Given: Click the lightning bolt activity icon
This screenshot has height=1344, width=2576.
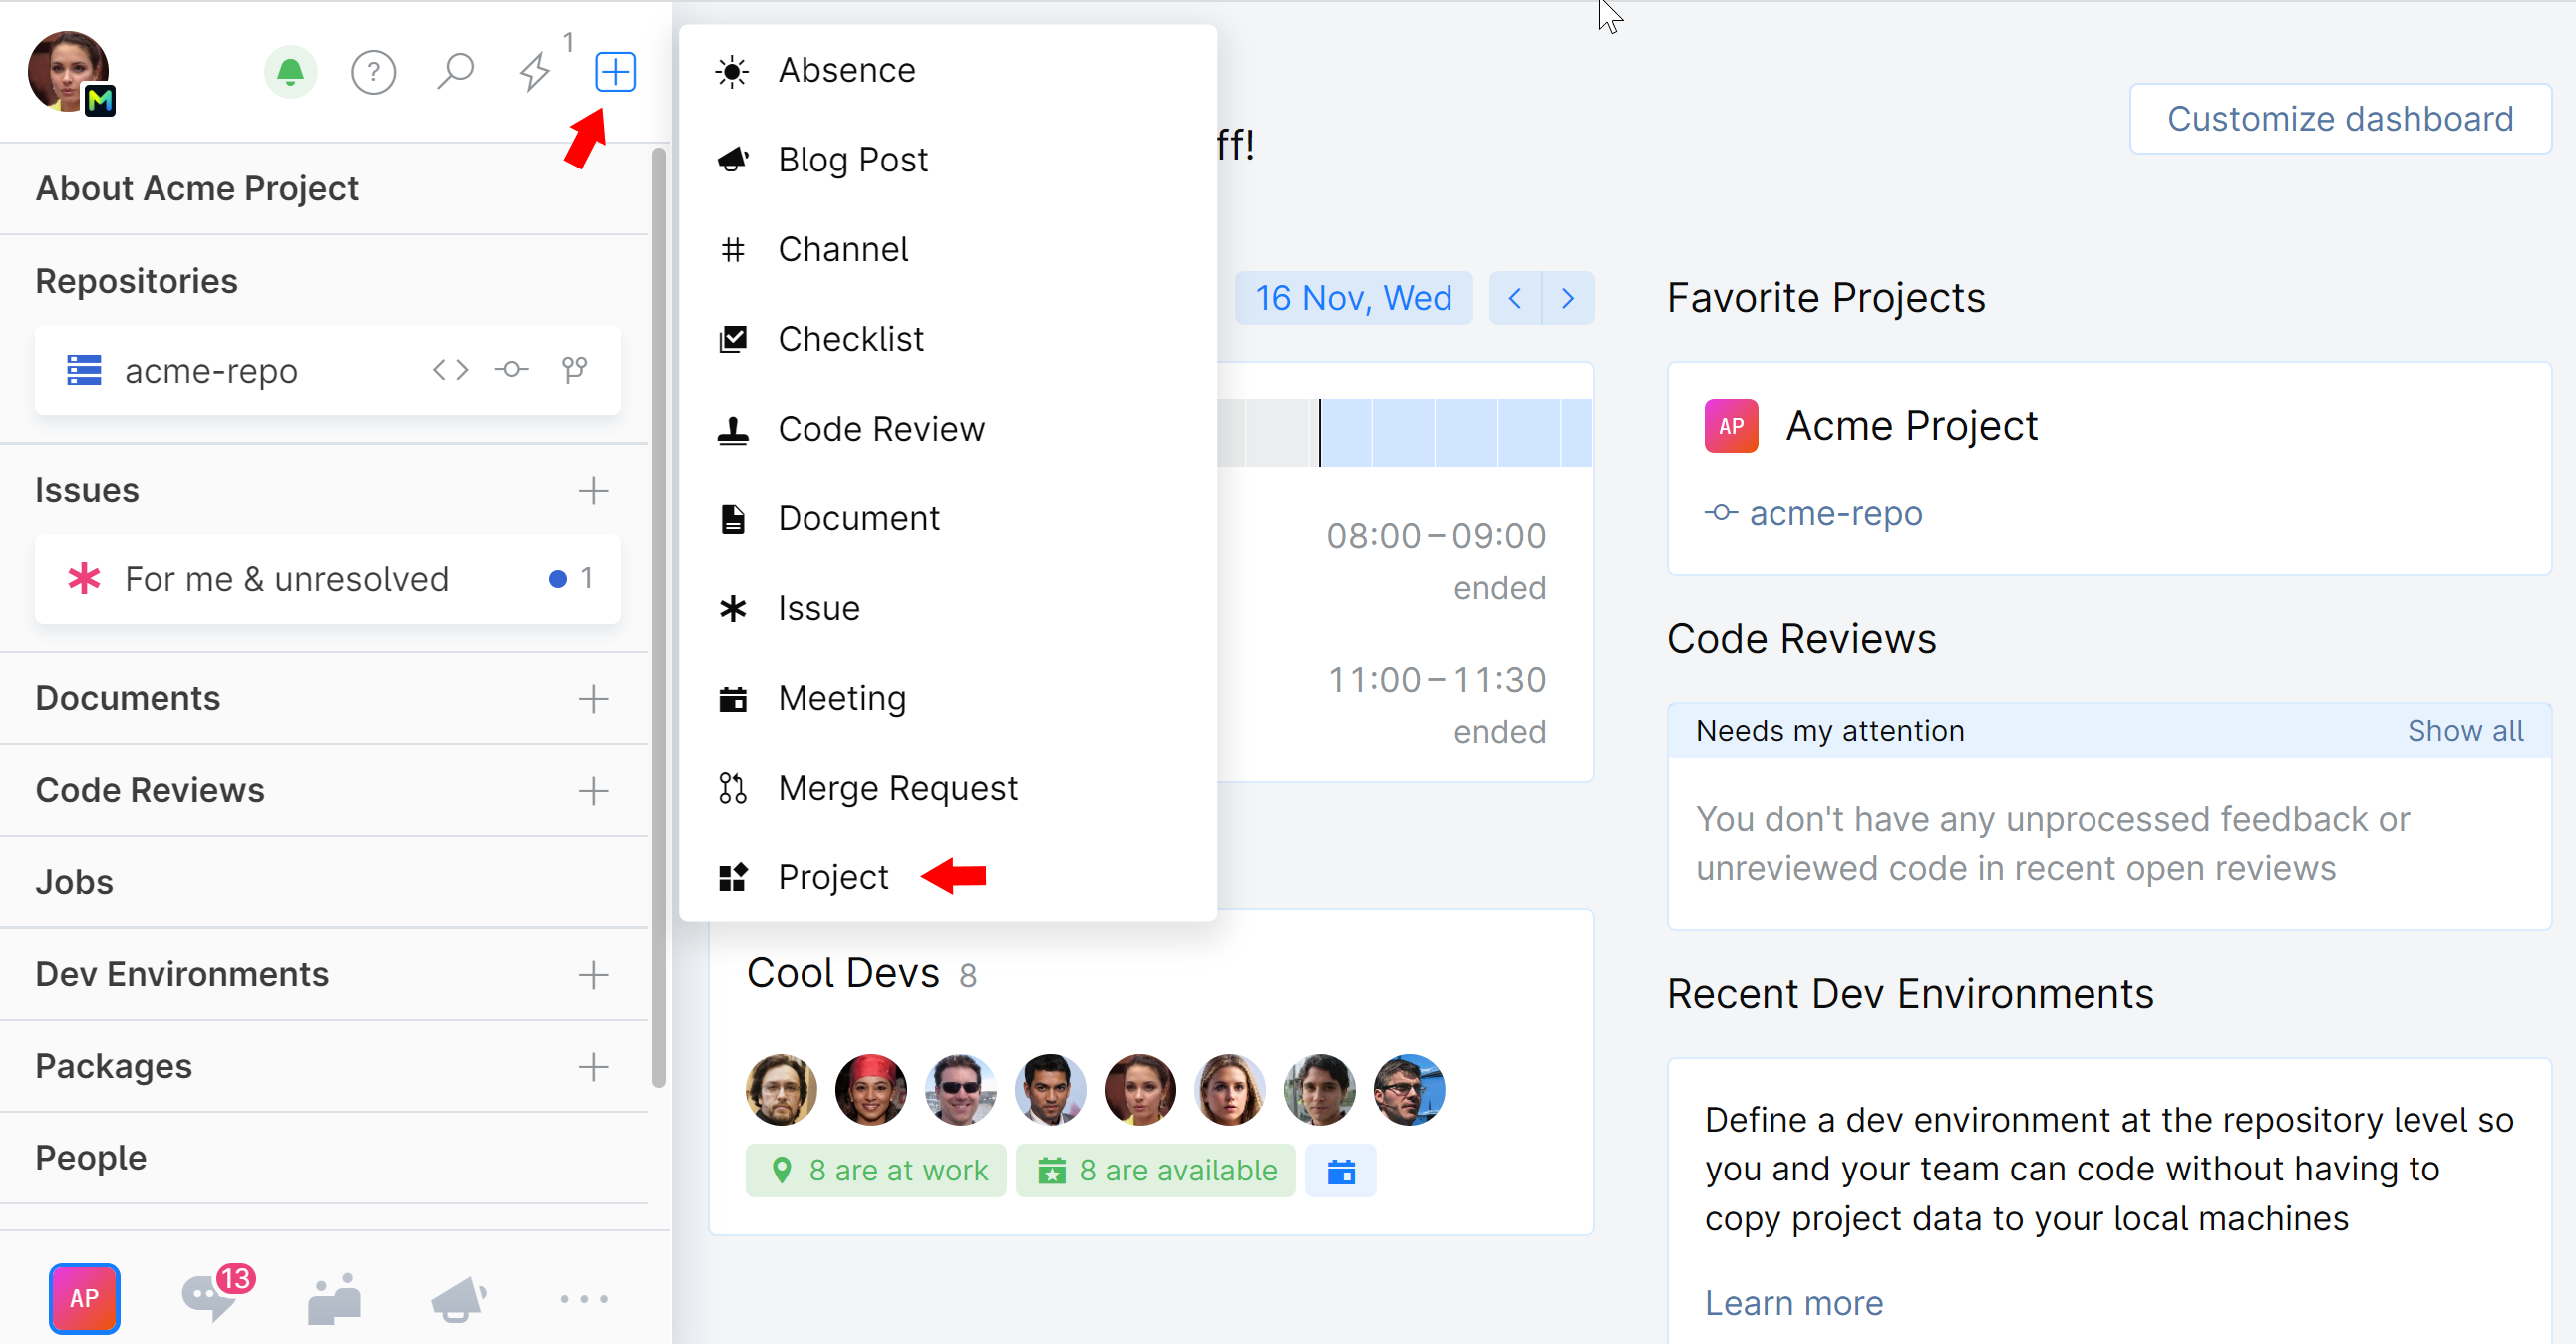Looking at the screenshot, I should [x=535, y=72].
